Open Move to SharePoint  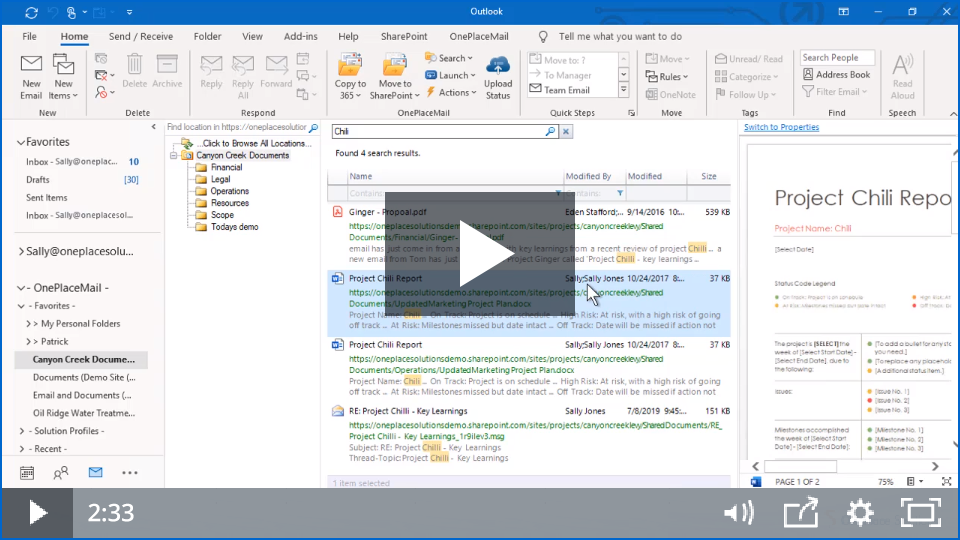(x=394, y=77)
